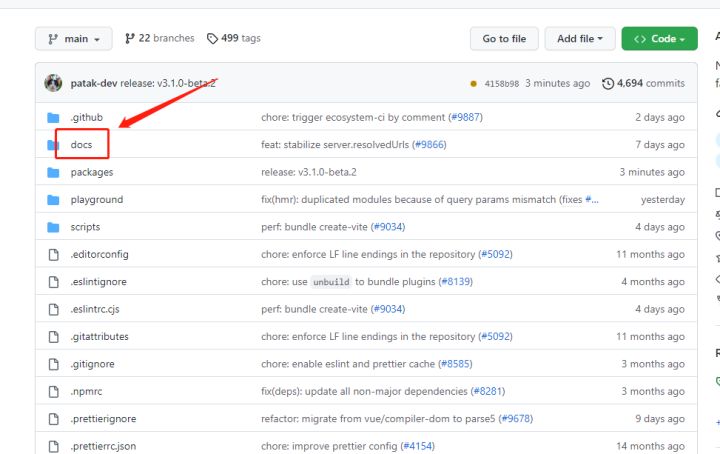The width and height of the screenshot is (720, 454).
Task: Open pull request #4154 link
Action: pos(417,446)
